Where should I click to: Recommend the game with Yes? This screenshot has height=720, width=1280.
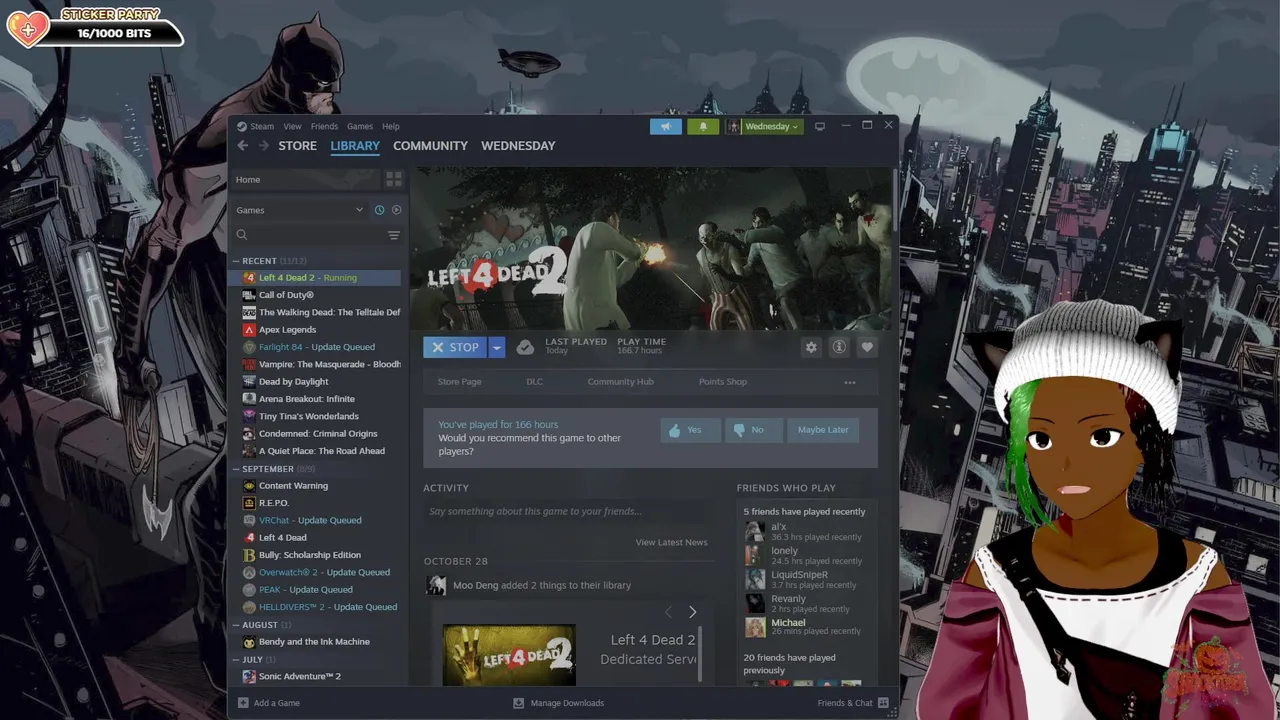pos(690,430)
